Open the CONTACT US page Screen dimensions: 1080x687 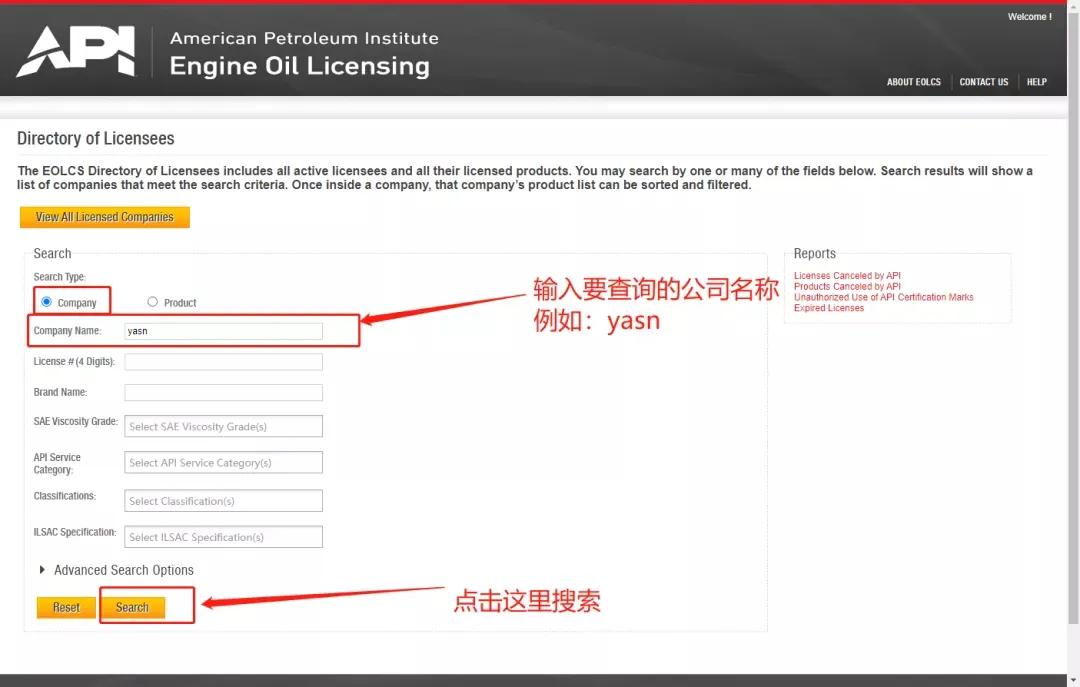pos(983,82)
